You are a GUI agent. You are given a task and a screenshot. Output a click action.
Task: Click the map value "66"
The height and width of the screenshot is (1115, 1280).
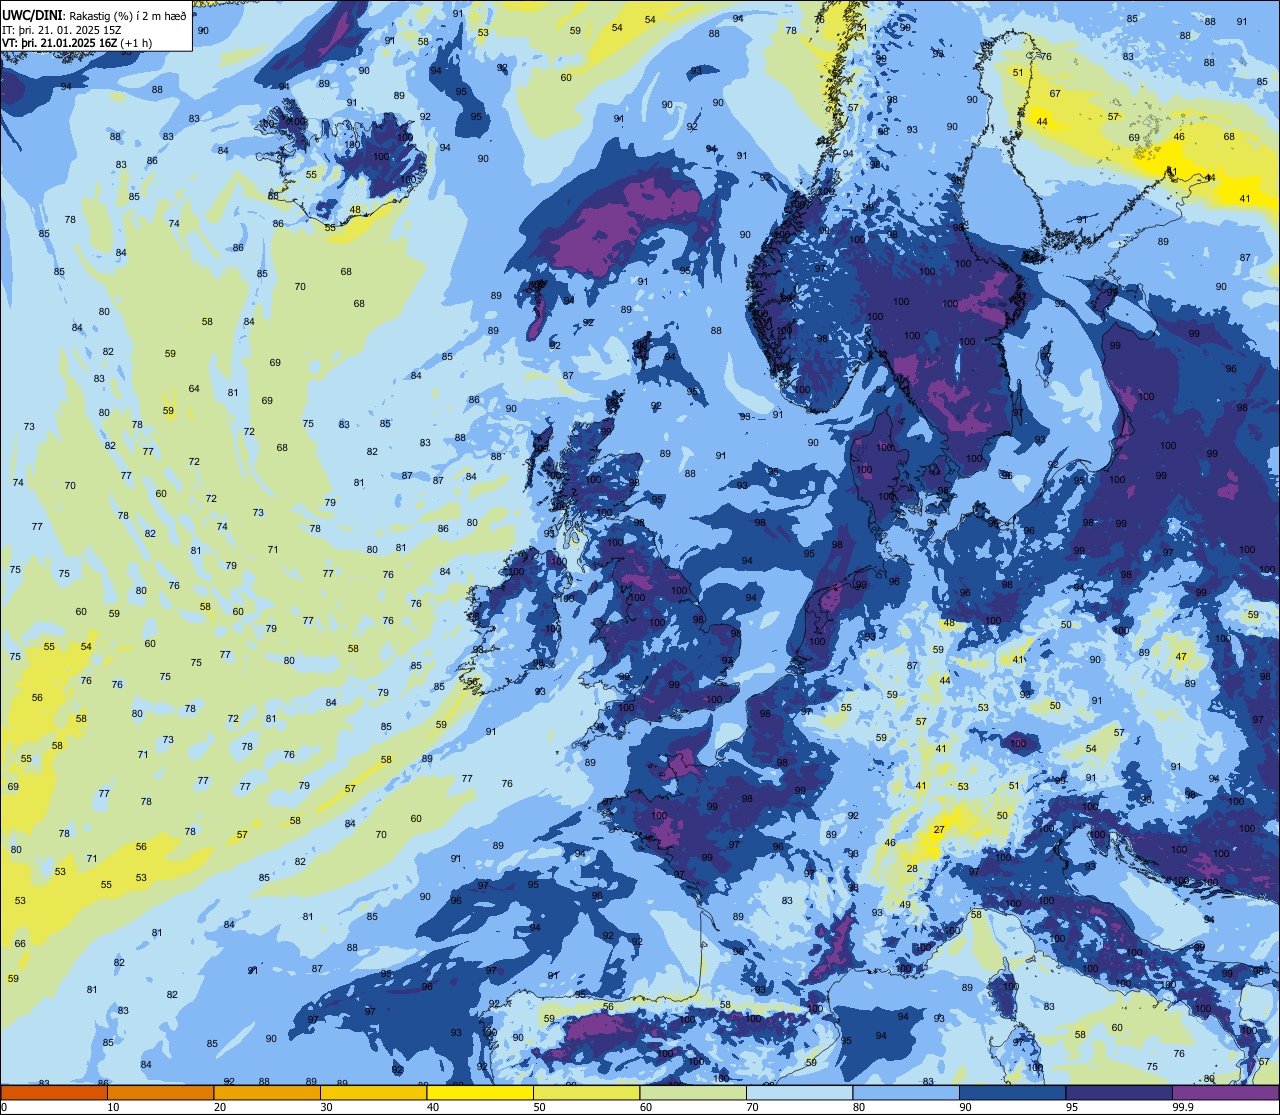click(x=20, y=943)
